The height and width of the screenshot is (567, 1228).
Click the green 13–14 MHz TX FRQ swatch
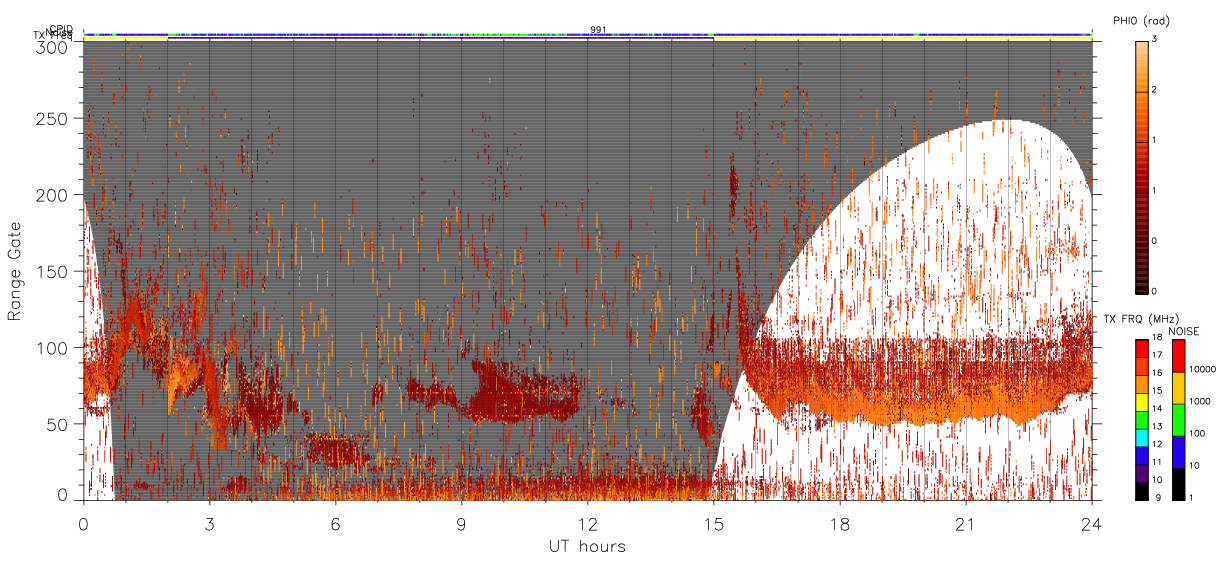point(1141,420)
